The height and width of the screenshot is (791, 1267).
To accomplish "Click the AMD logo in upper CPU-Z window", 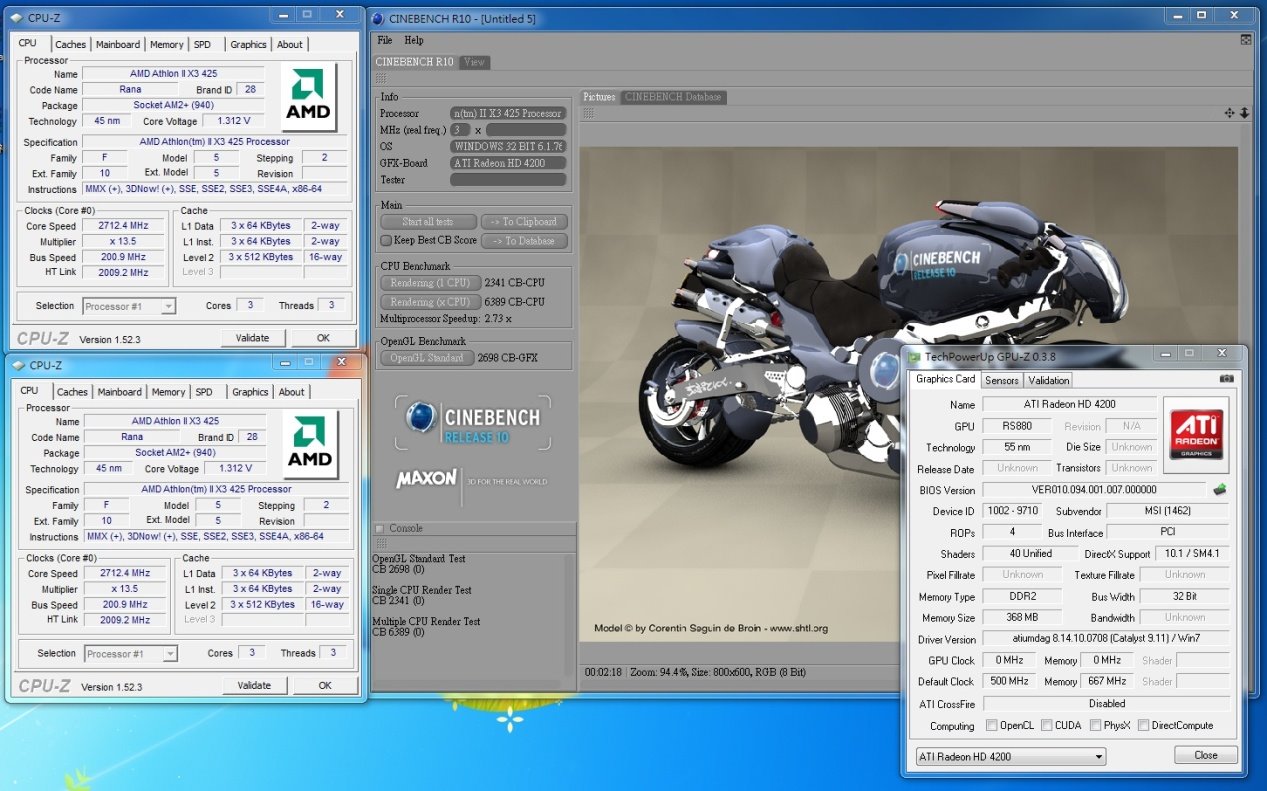I will click(309, 98).
